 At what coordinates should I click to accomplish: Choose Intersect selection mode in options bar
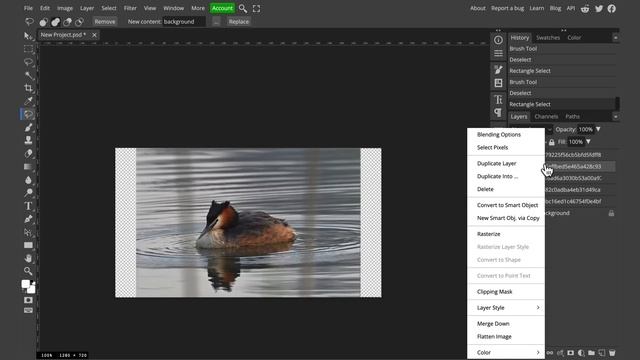coord(79,22)
